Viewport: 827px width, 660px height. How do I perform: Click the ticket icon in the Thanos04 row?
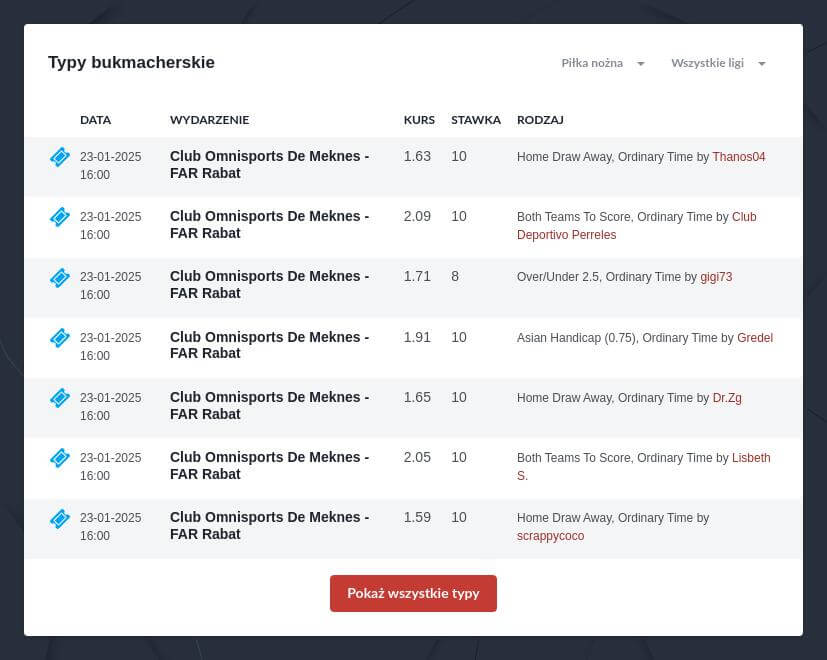[x=60, y=157]
